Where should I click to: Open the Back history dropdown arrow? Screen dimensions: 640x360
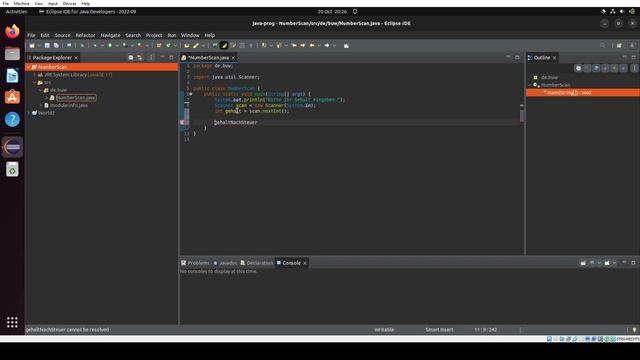point(319,46)
